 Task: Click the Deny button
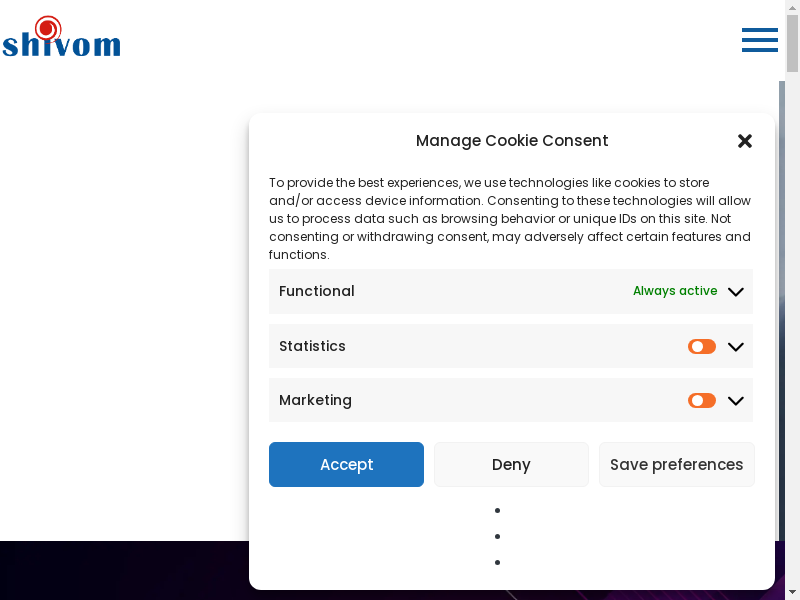pos(511,465)
